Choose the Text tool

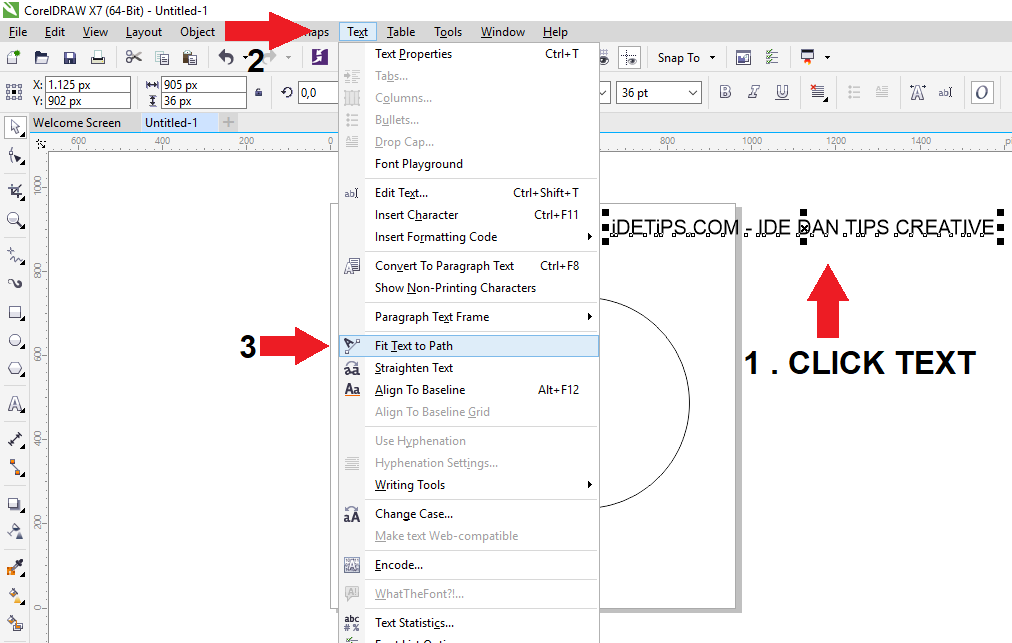pyautogui.click(x=14, y=404)
